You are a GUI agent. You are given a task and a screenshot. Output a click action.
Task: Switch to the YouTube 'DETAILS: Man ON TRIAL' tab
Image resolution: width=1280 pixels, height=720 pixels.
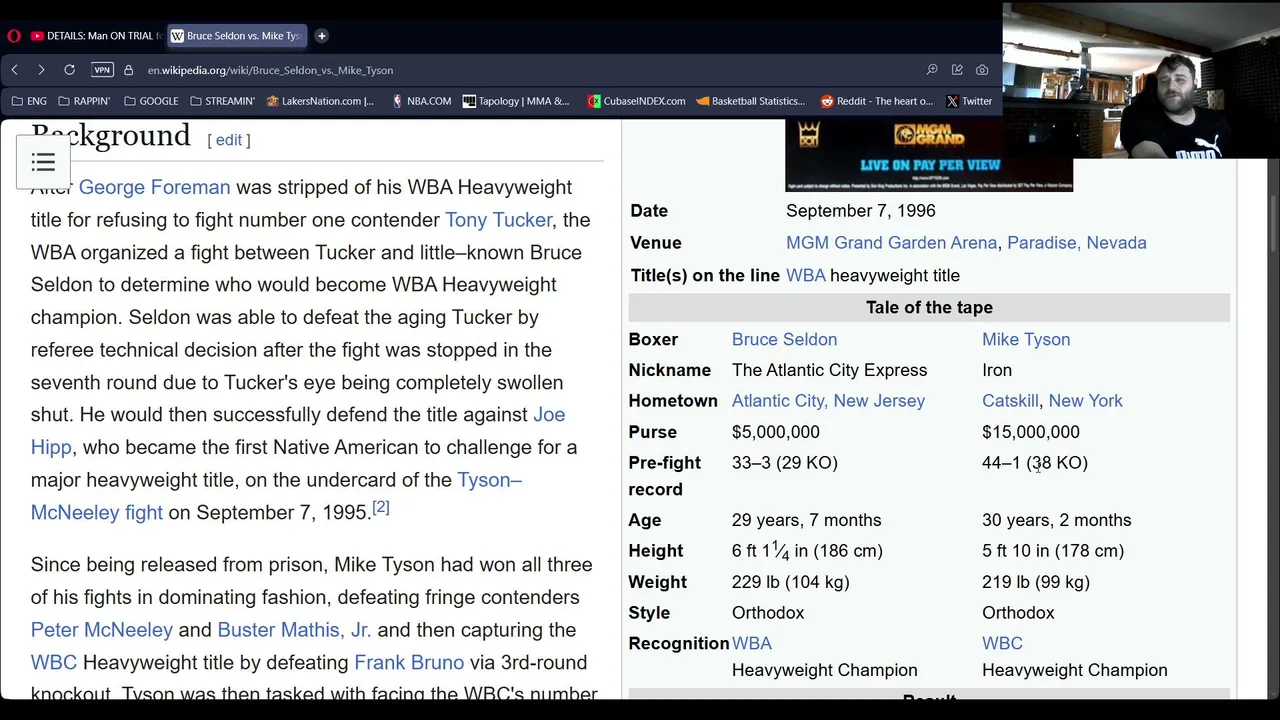coord(96,36)
